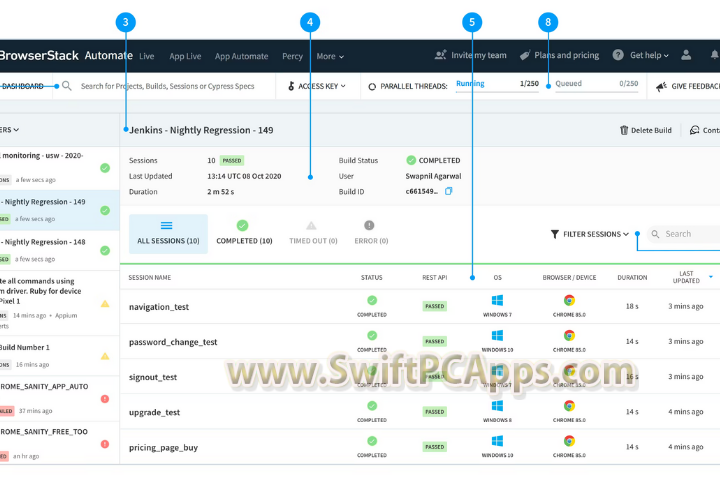Expand the sidebar filter dropdown chevron
This screenshot has height=480, width=720.
pyautogui.click(x=16, y=130)
